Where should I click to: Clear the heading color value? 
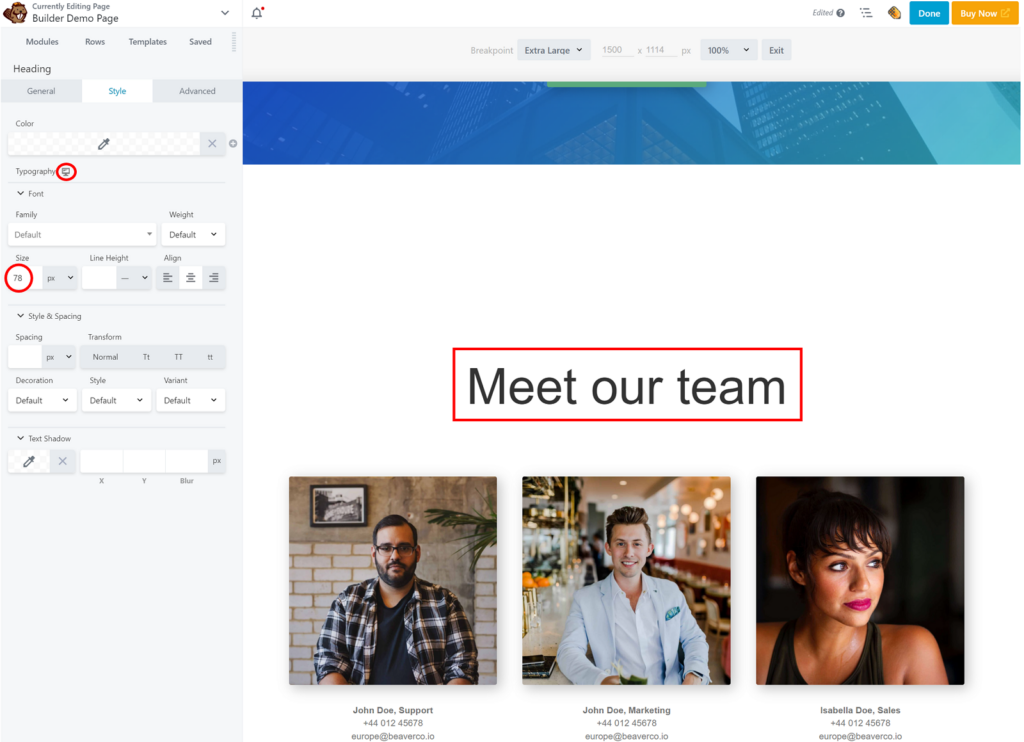(212, 144)
